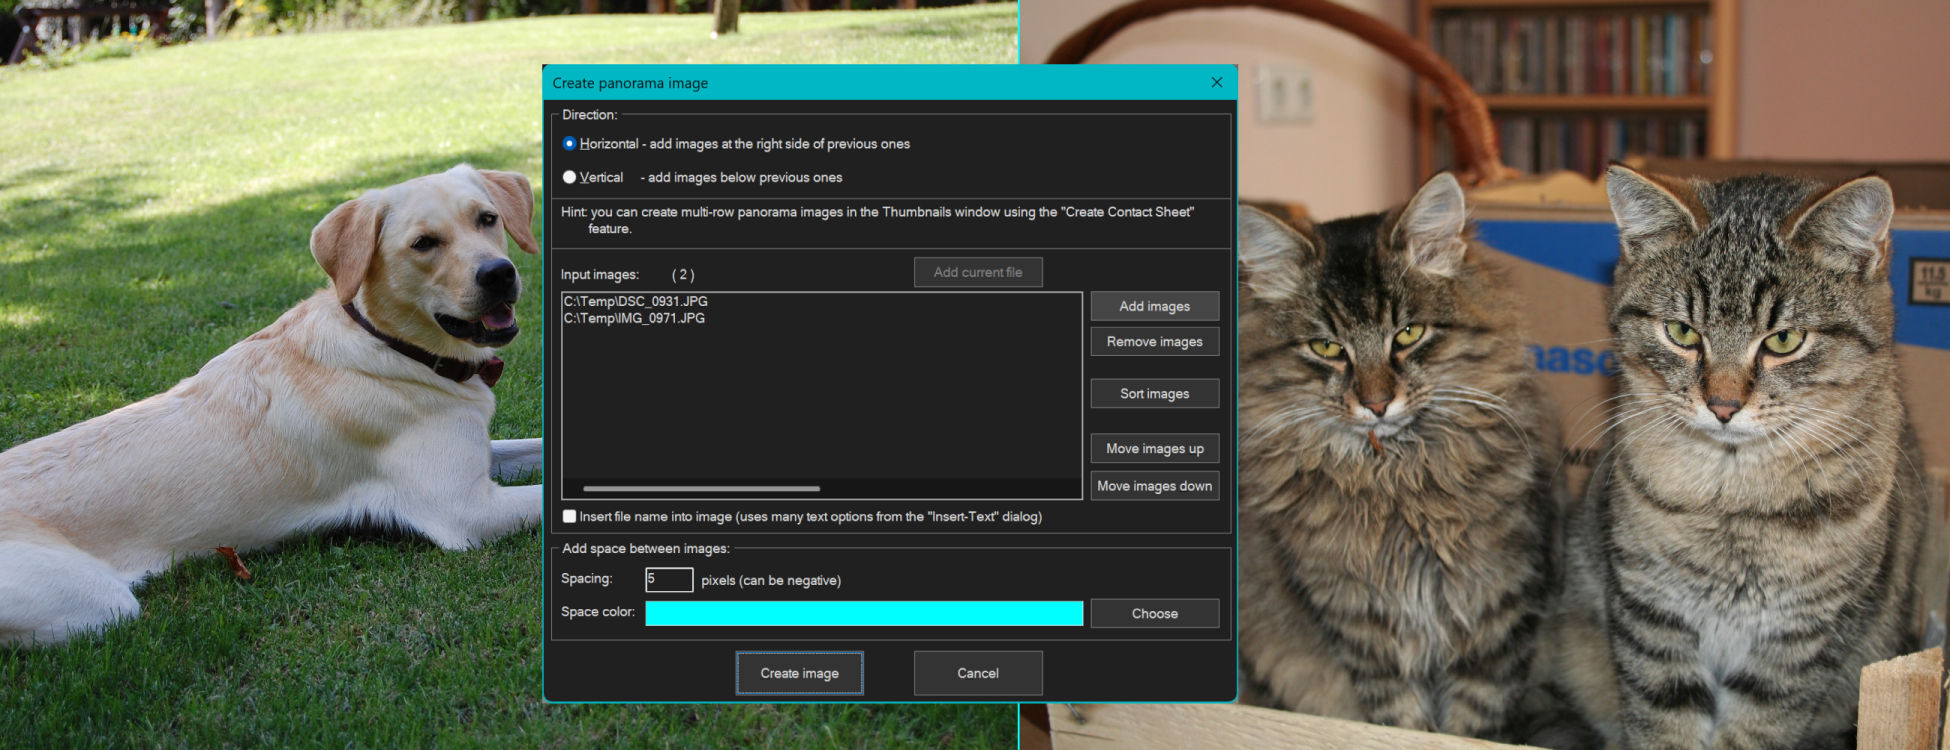Image resolution: width=1950 pixels, height=750 pixels.
Task: Click the Add current file button
Action: tap(977, 272)
